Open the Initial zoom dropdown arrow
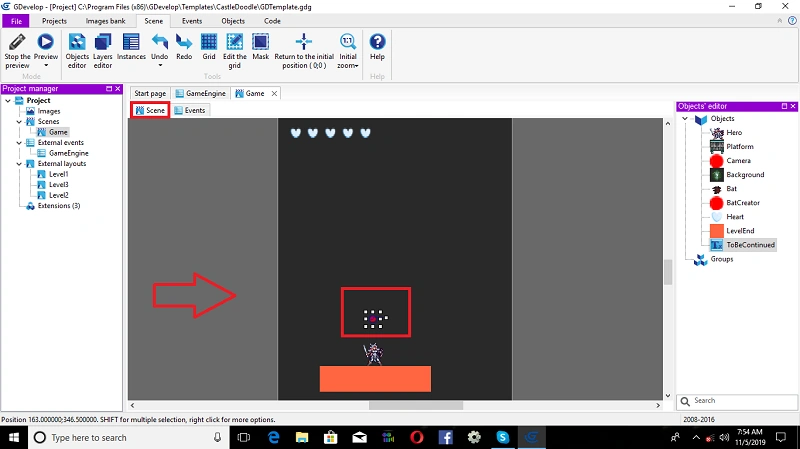The height and width of the screenshot is (449, 800). click(356, 66)
